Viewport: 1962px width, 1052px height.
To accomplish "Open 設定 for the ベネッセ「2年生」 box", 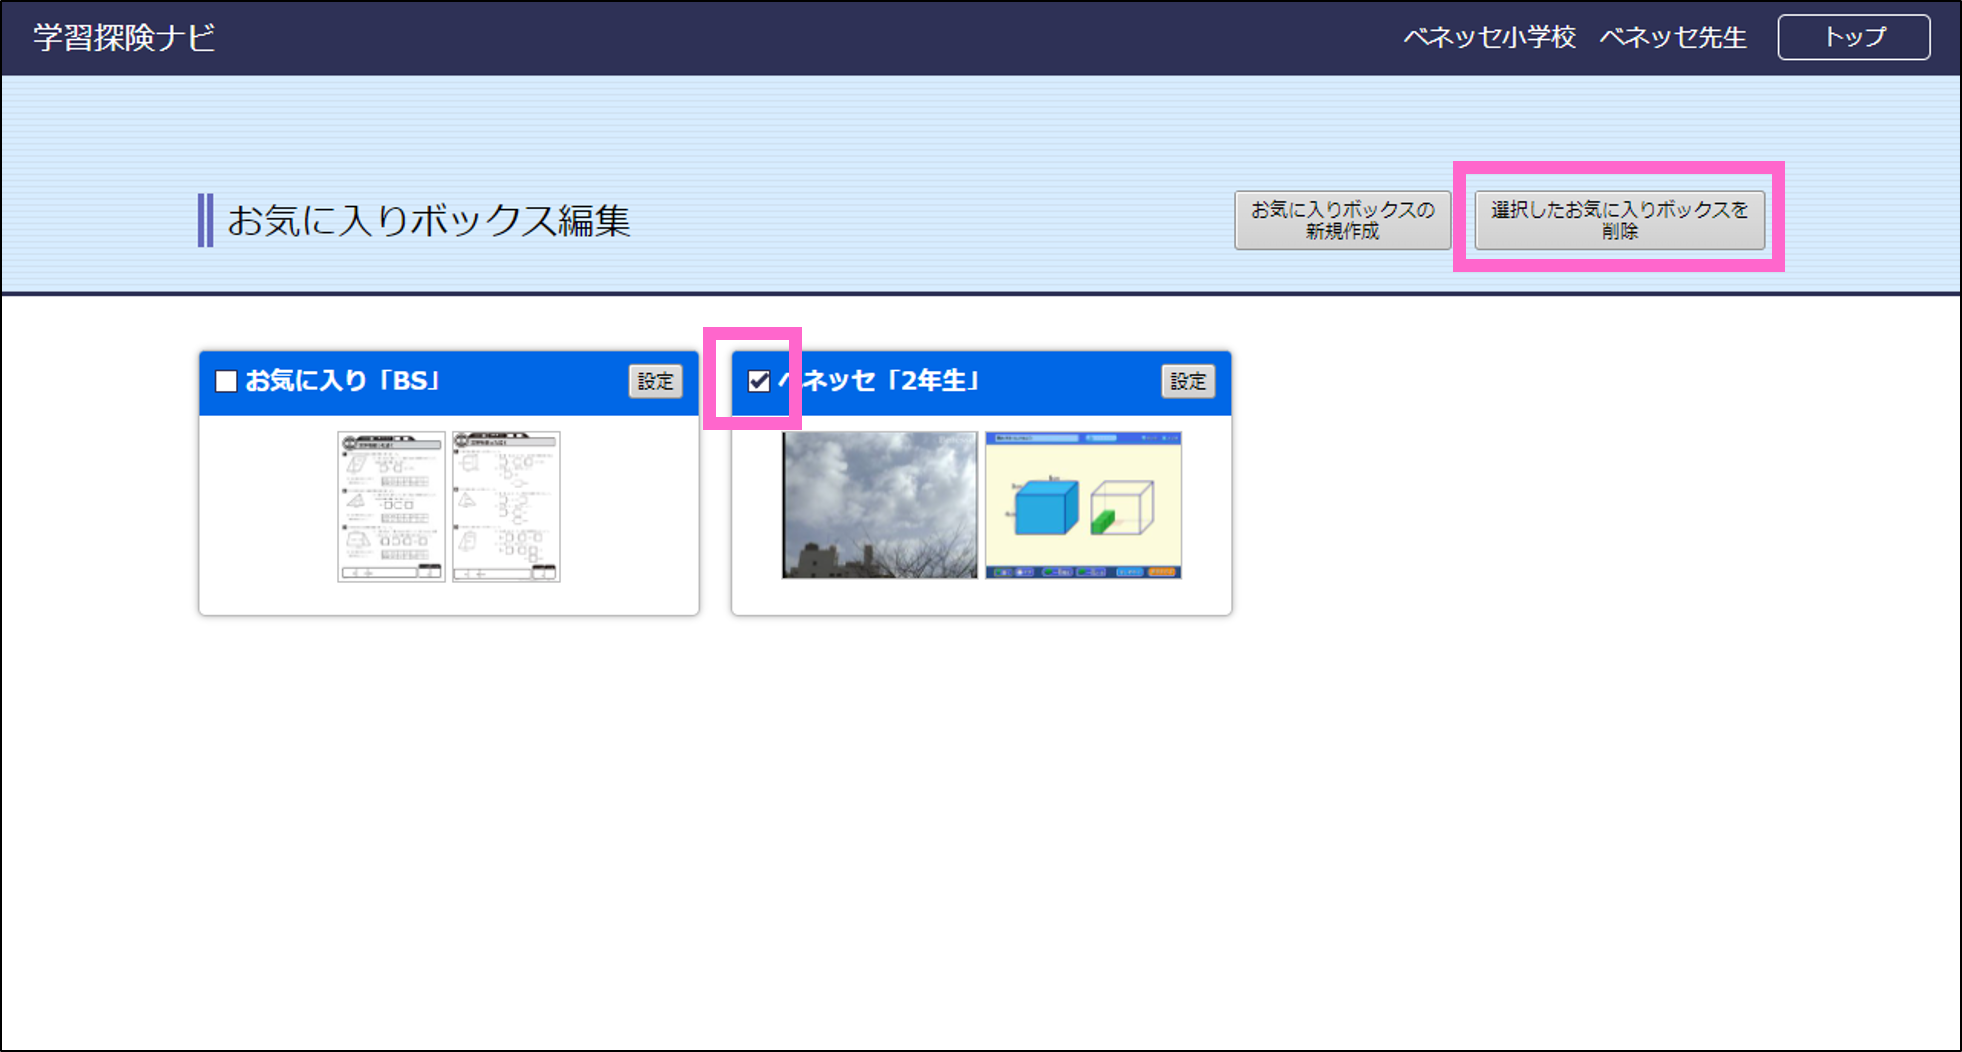I will tap(1188, 381).
